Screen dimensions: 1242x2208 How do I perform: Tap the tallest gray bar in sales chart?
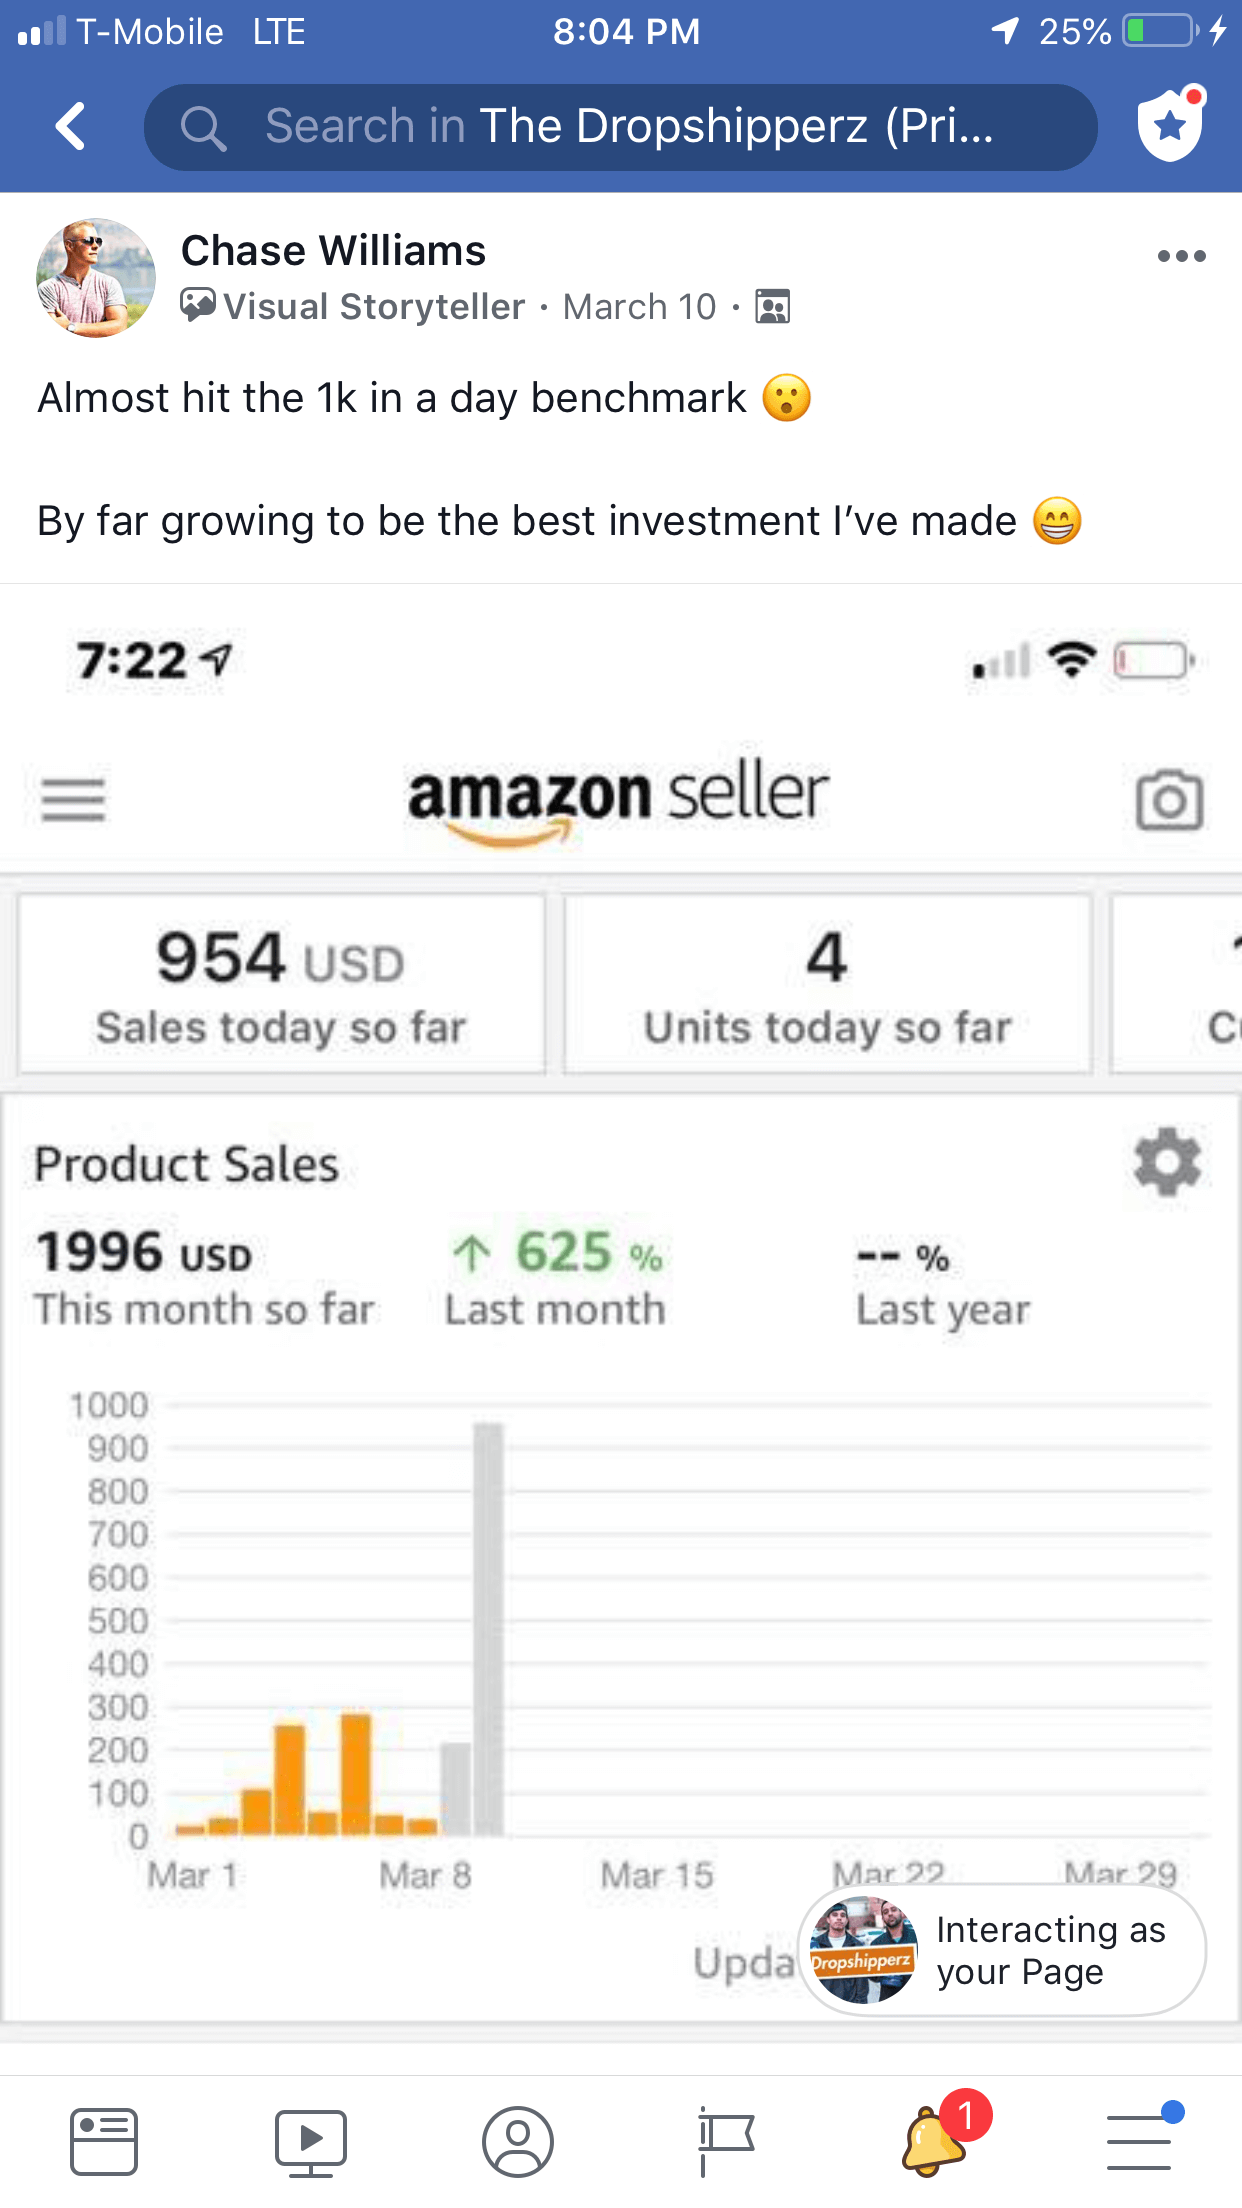click(x=488, y=1628)
